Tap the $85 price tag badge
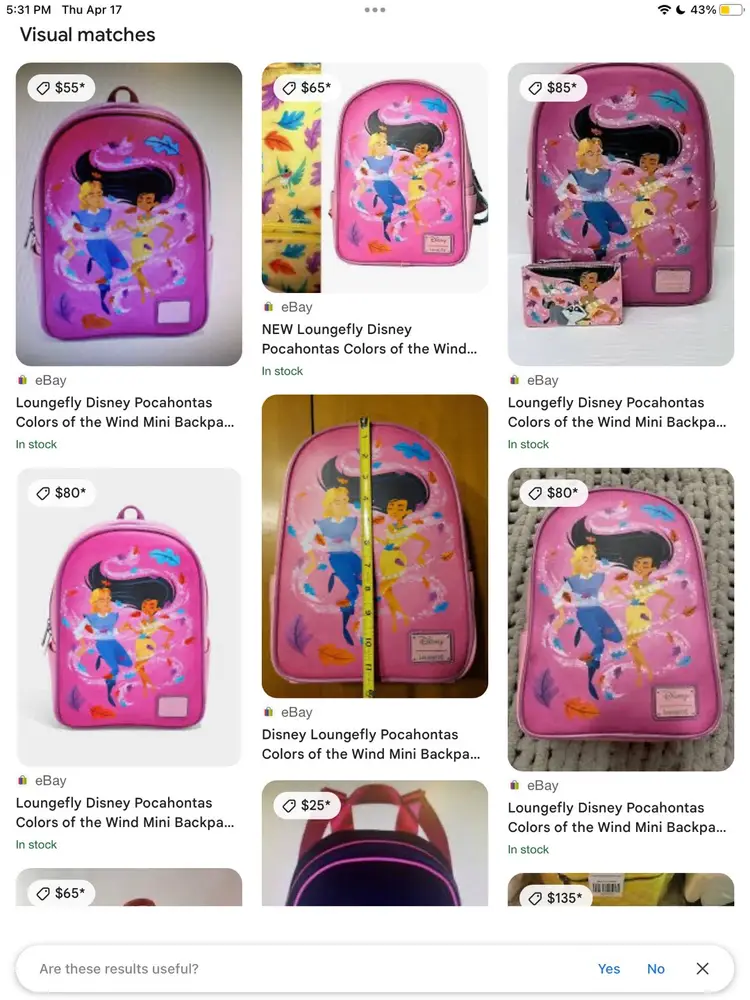The height and width of the screenshot is (1000, 750). tap(553, 87)
